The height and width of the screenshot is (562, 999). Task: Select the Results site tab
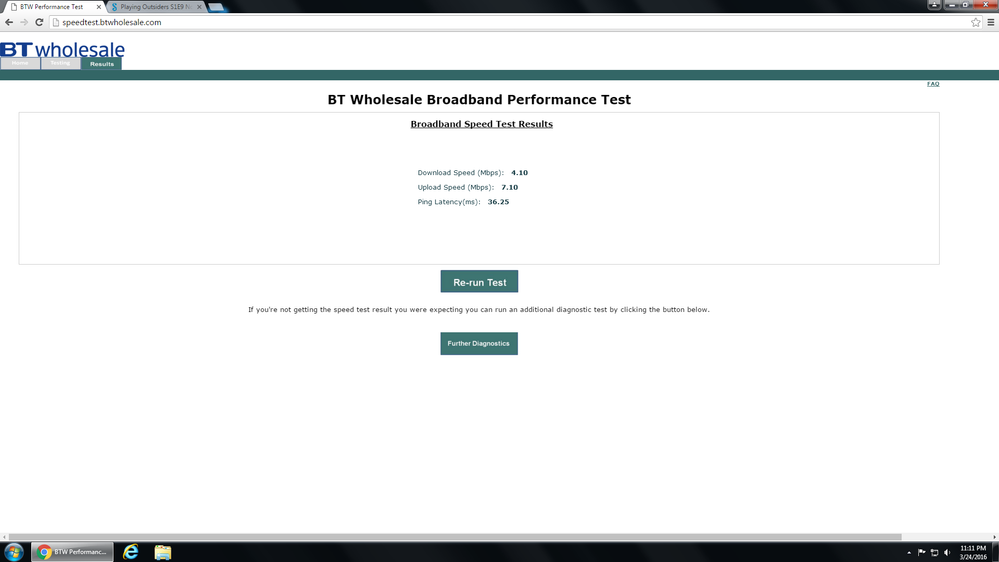(x=101, y=64)
